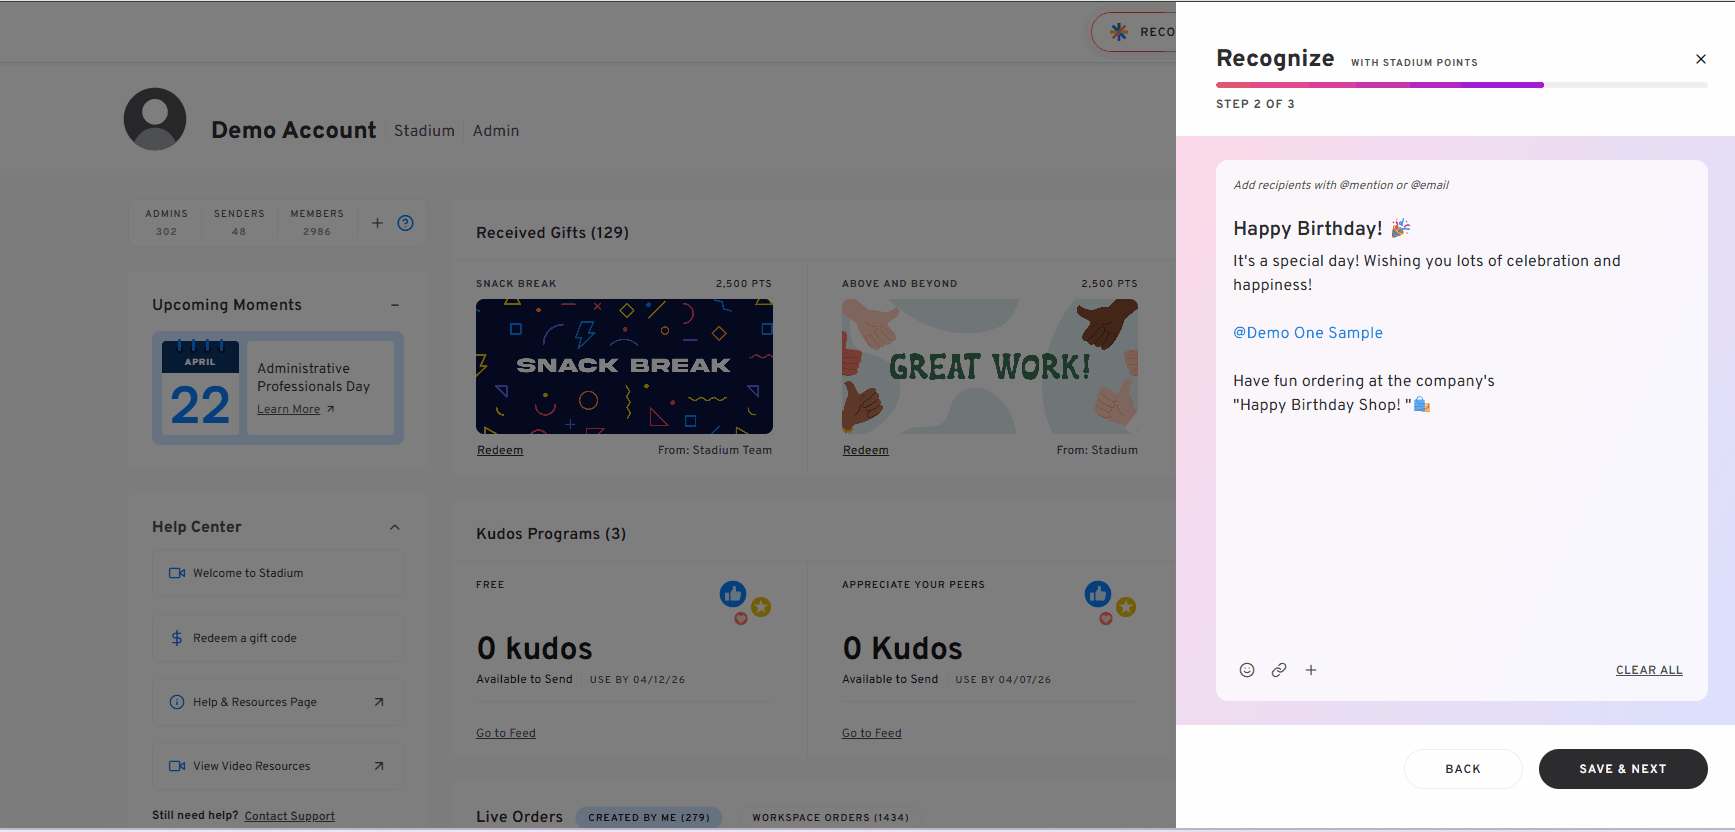1735x832 pixels.
Task: Select Workspace Orders (1434) tab
Action: pos(831,817)
